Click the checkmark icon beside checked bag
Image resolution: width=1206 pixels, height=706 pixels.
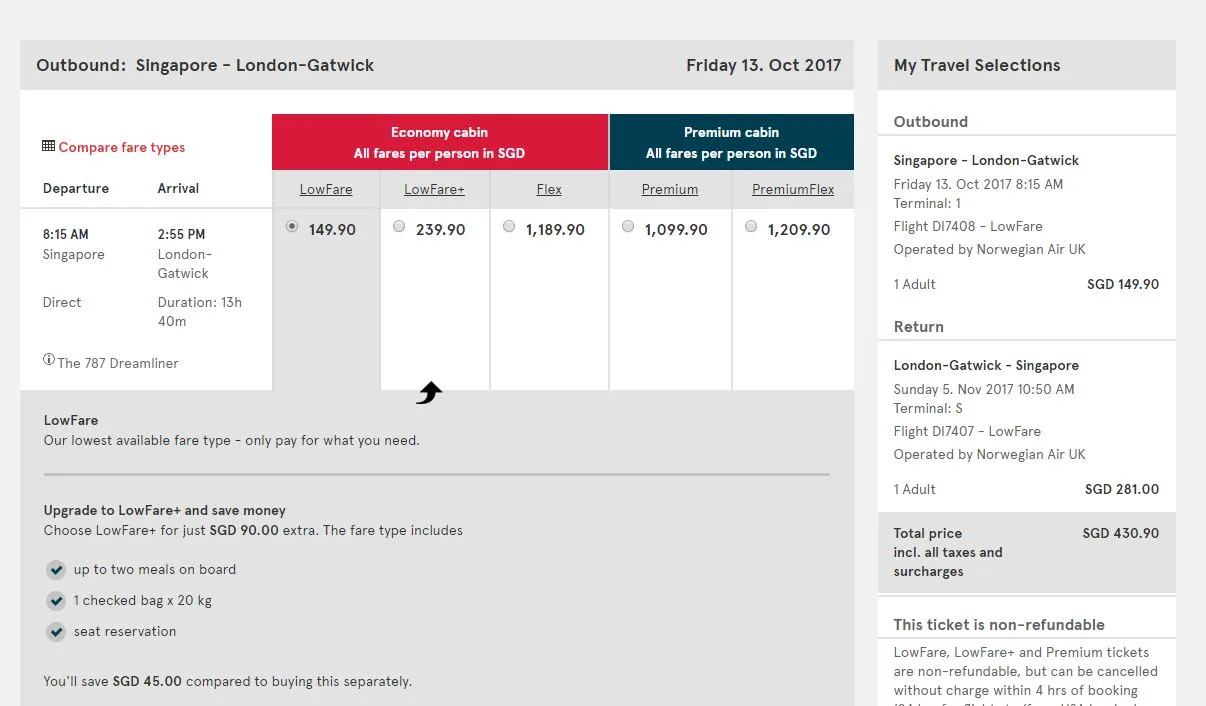[x=56, y=601]
